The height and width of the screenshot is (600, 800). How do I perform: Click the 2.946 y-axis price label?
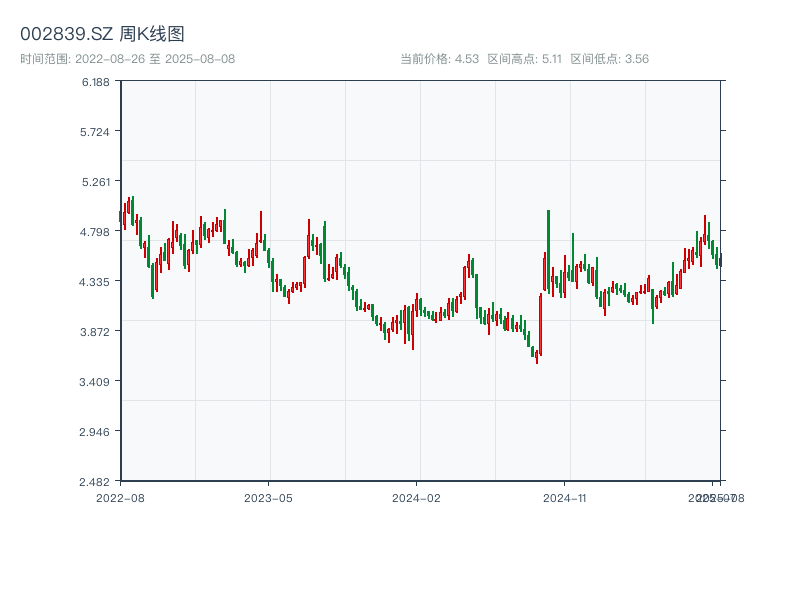coord(96,432)
